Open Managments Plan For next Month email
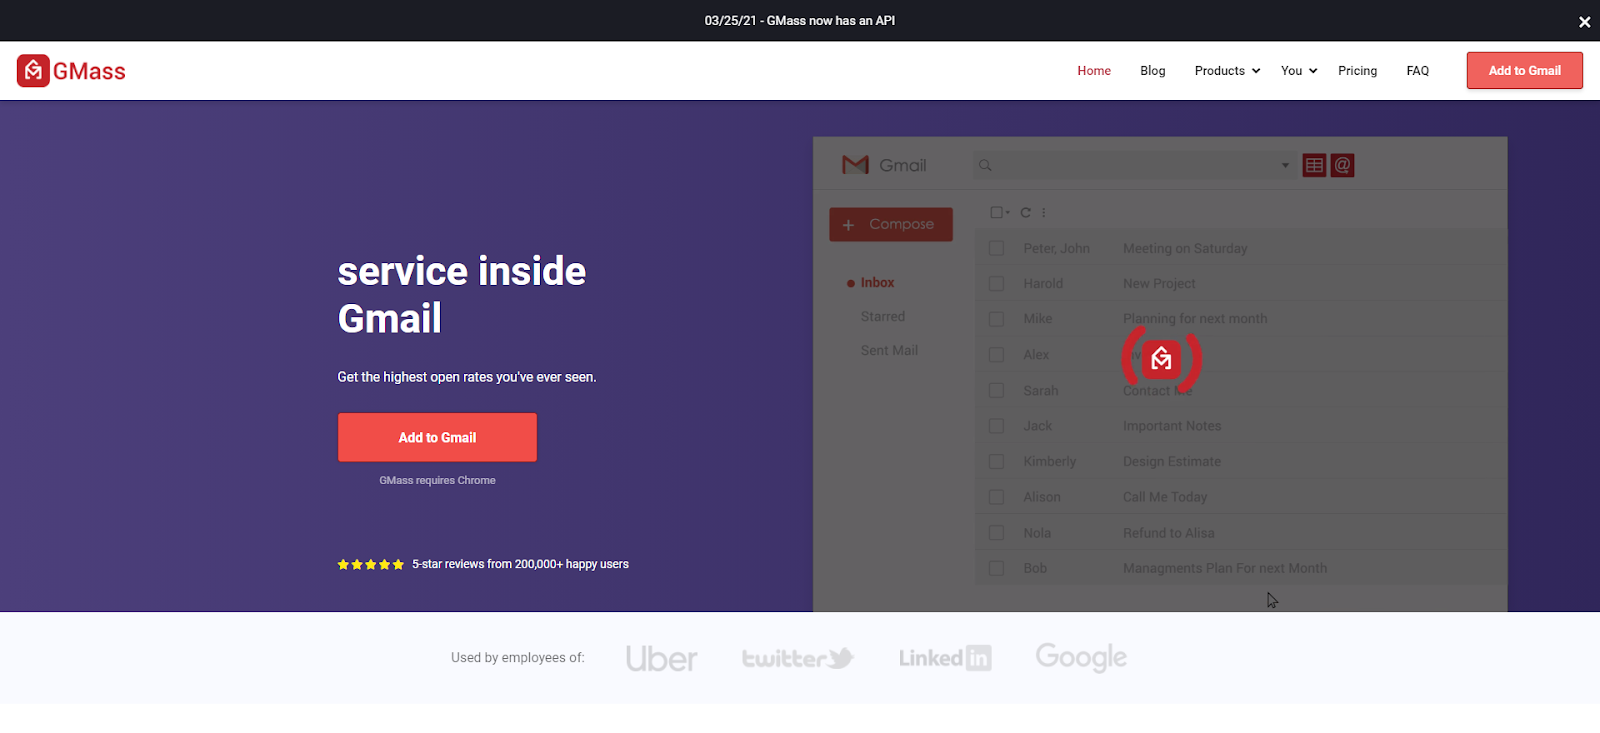The width and height of the screenshot is (1600, 733). [x=1225, y=568]
